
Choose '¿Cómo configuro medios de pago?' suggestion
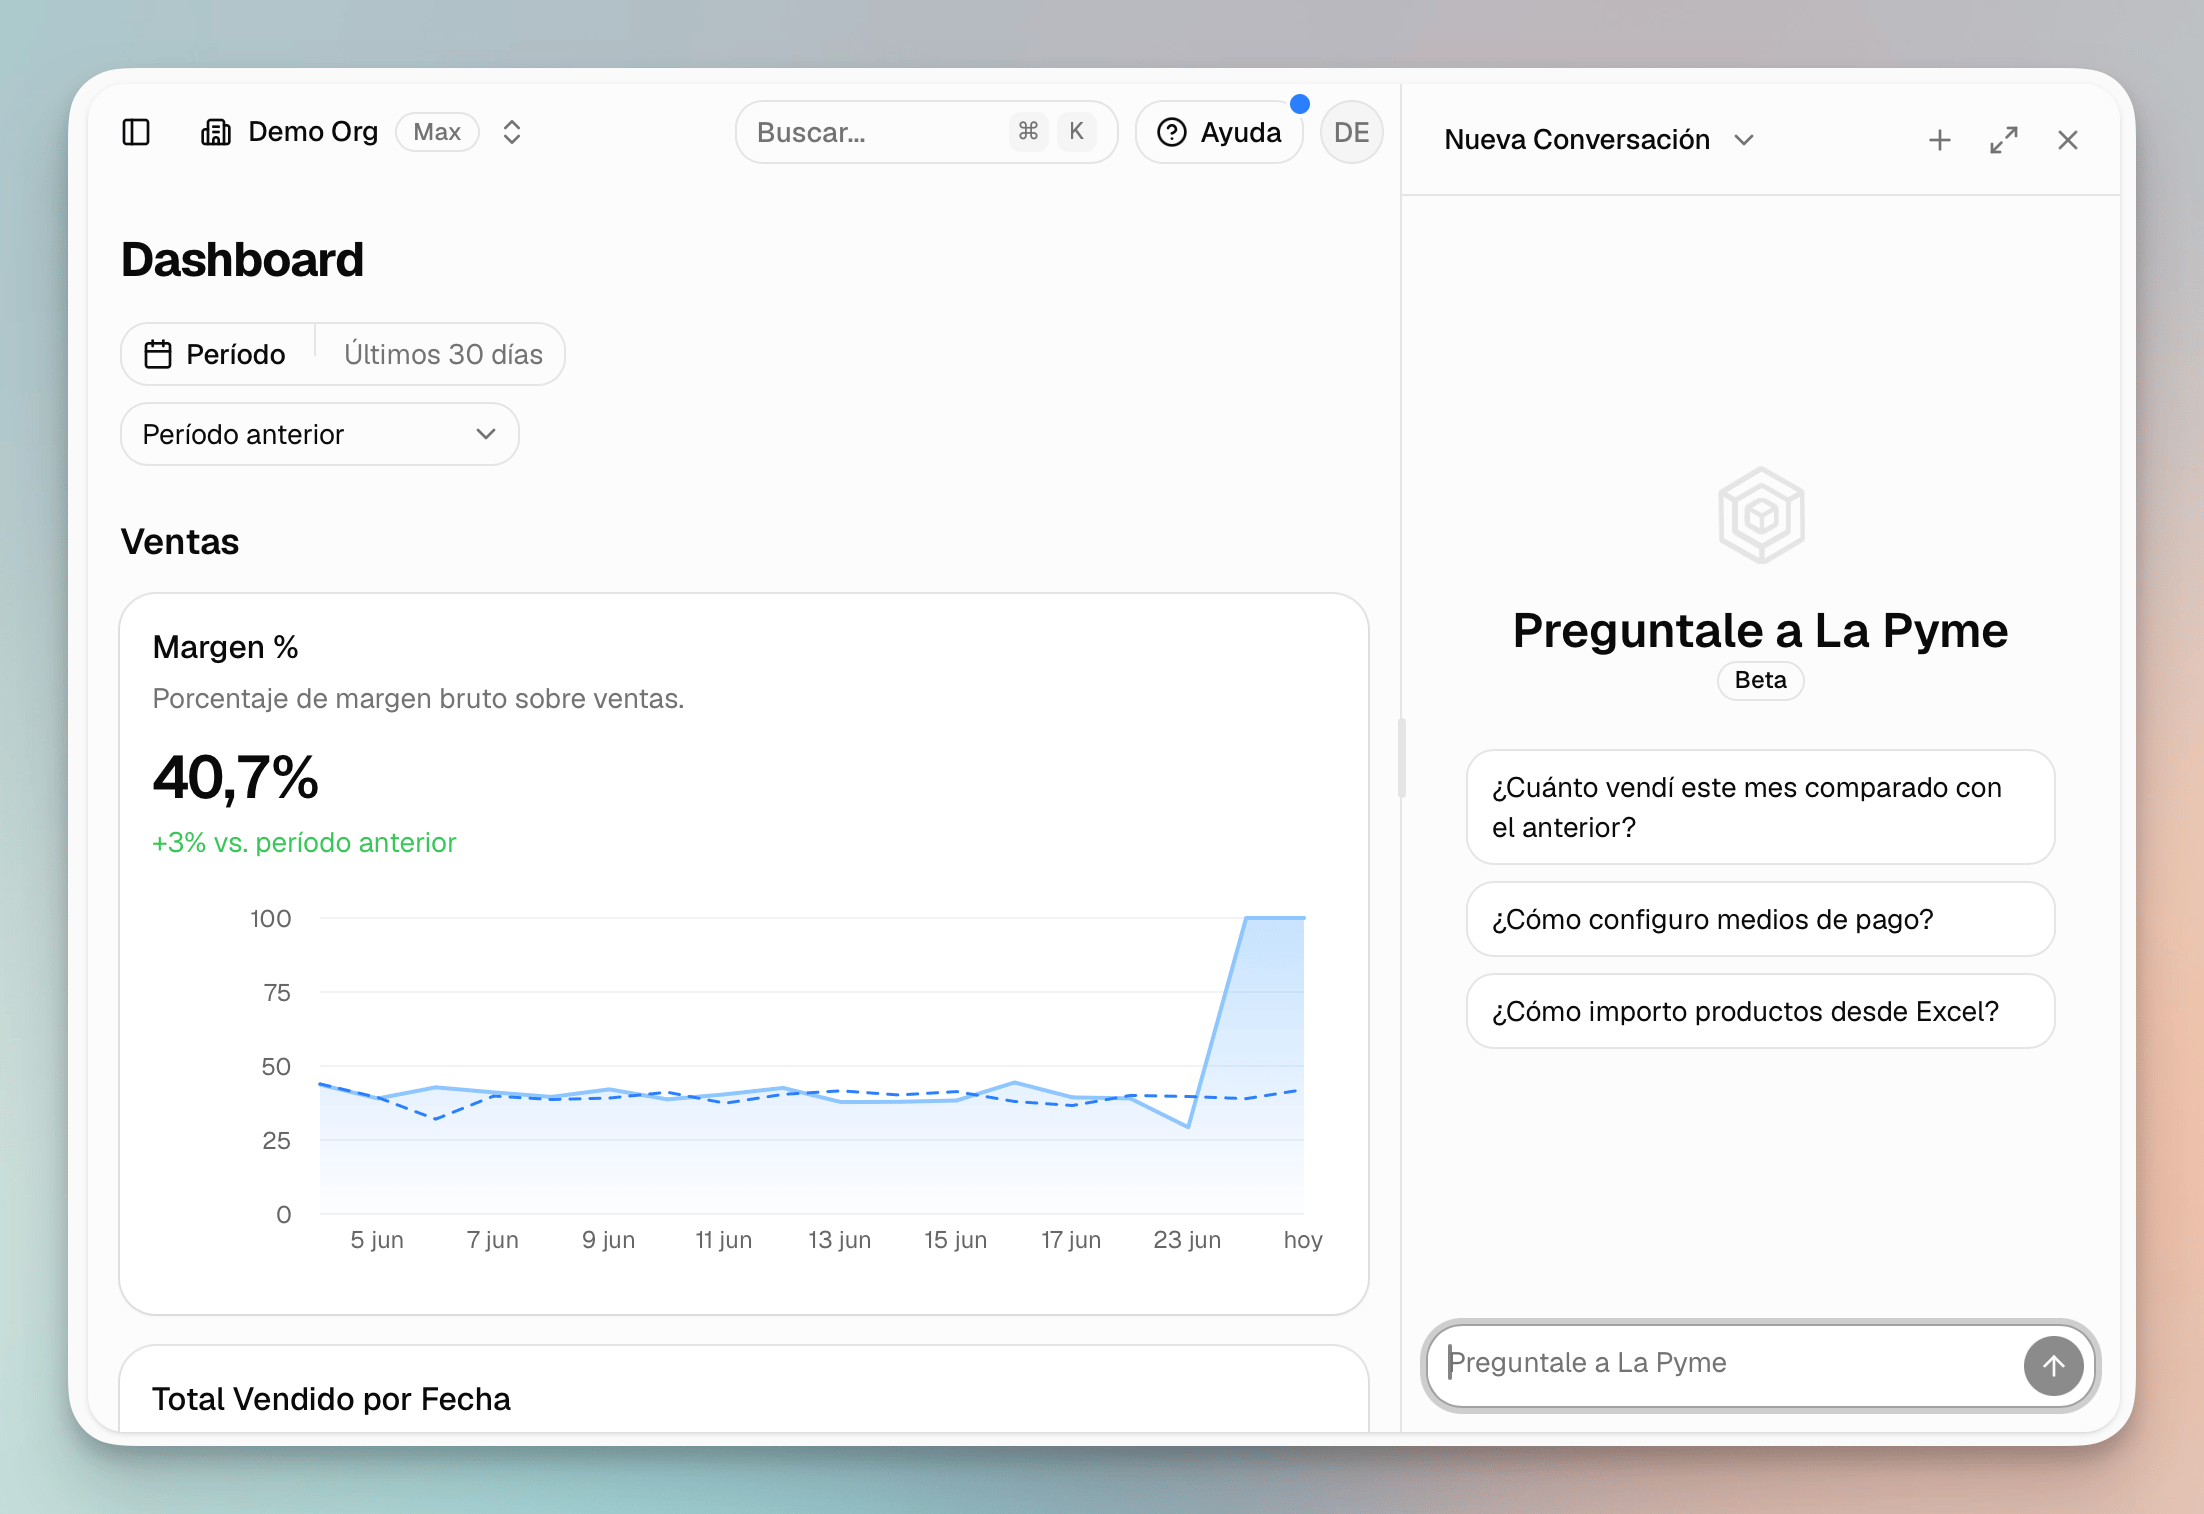(x=1760, y=919)
